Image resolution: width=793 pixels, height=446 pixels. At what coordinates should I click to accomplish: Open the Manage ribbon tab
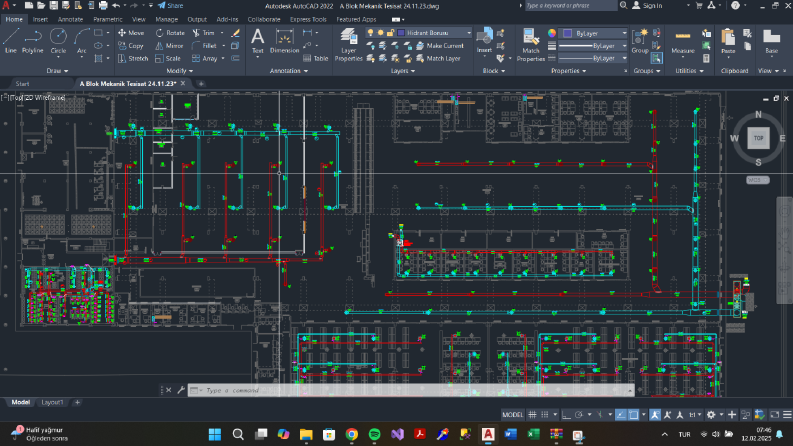pyautogui.click(x=166, y=19)
